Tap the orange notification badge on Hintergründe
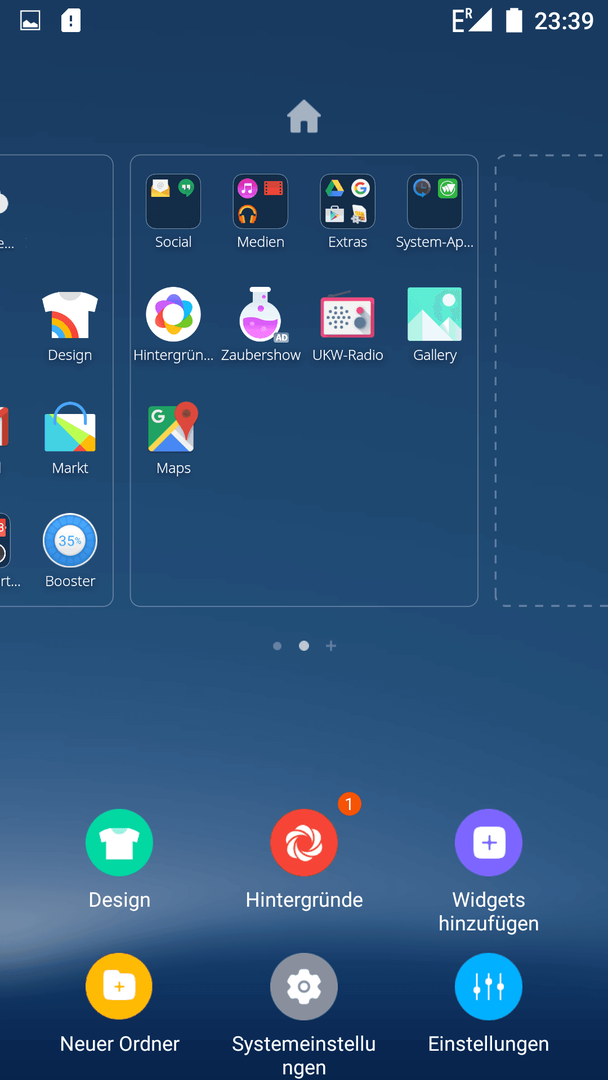608x1080 pixels. [350, 803]
